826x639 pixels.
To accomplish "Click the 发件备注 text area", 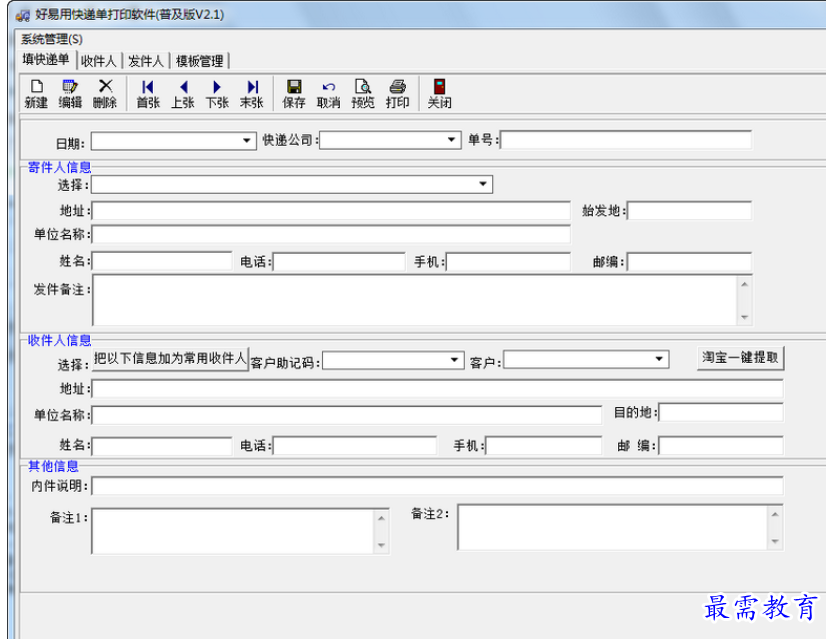I will (x=415, y=300).
